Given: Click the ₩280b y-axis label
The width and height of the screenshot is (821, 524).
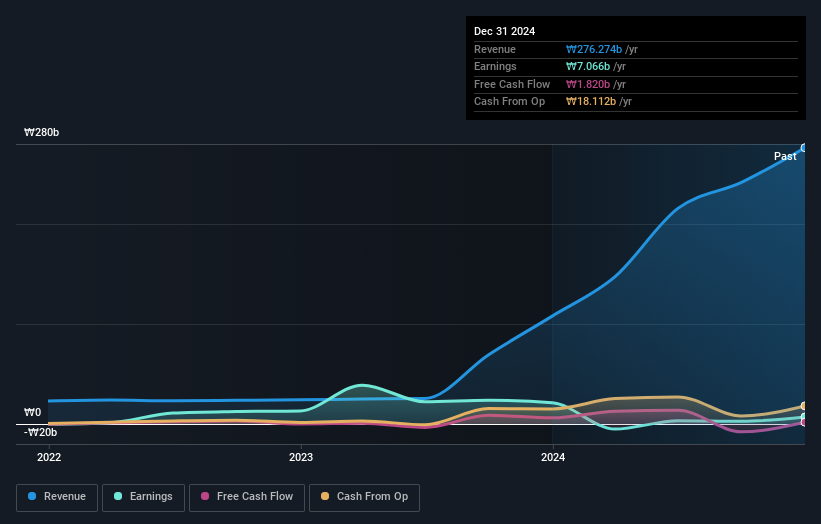Looking at the screenshot, I should 41,132.
